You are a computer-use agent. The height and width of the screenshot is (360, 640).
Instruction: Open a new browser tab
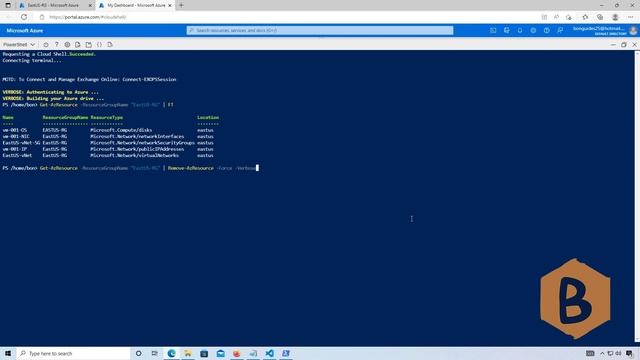(x=181, y=5)
